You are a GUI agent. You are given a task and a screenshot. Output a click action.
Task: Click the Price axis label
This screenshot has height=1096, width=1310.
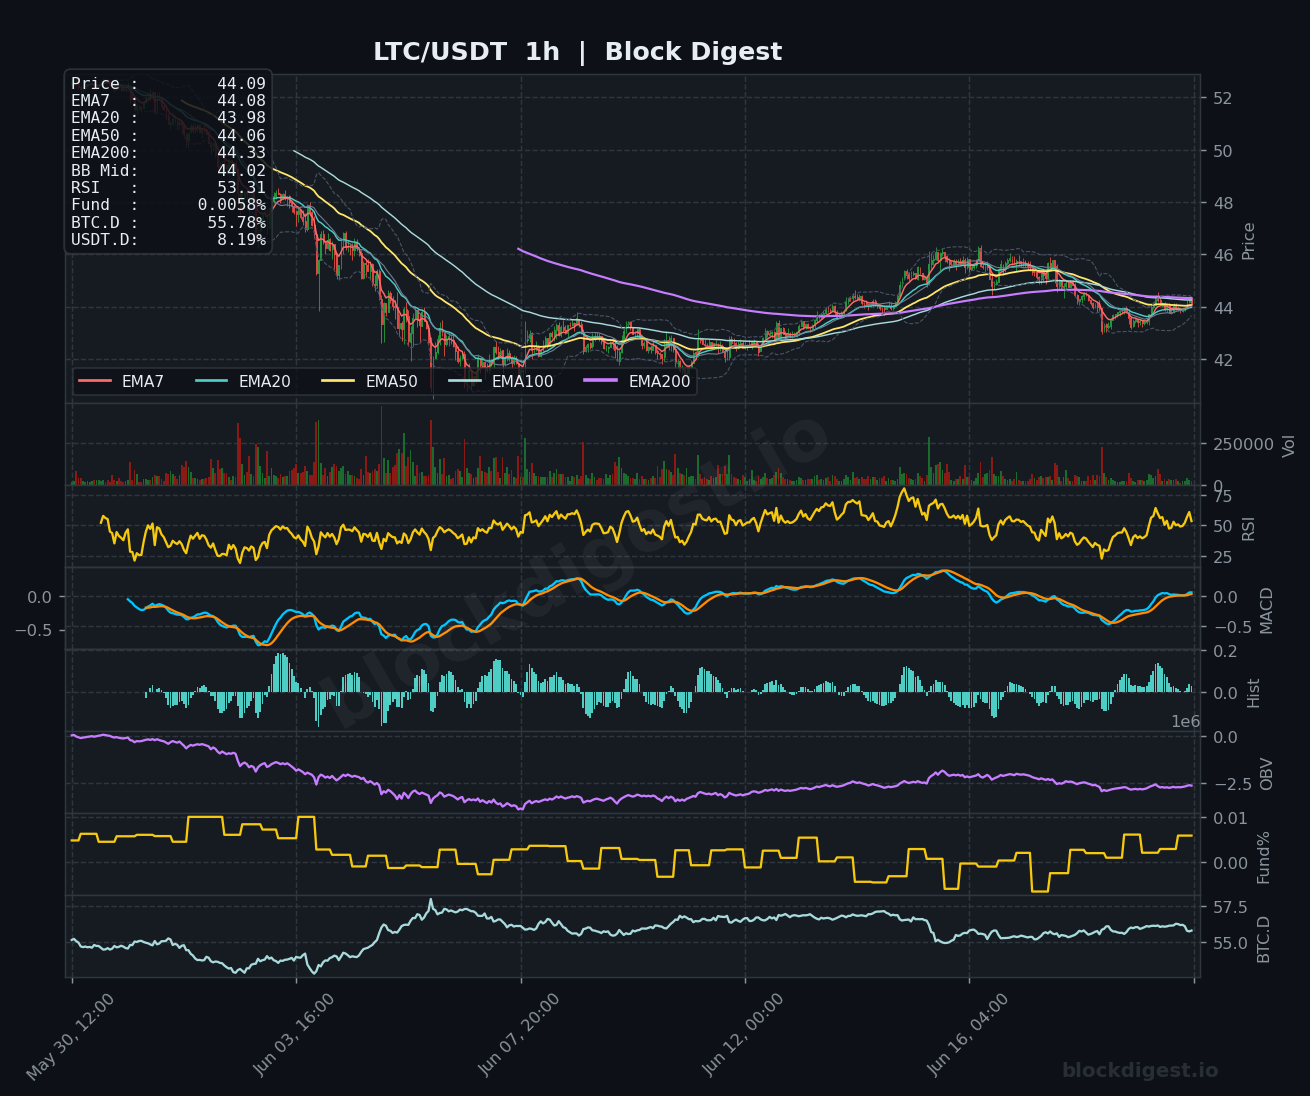pos(1248,241)
